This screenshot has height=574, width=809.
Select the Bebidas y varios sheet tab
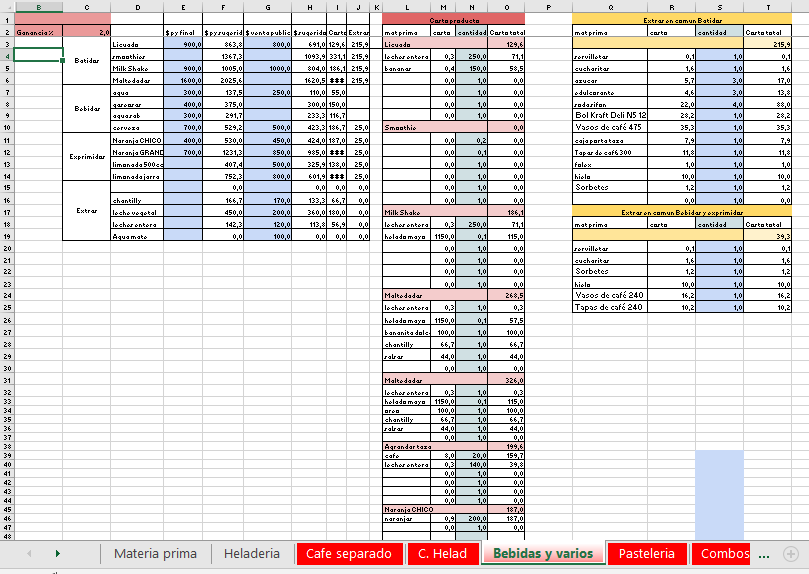click(543, 553)
